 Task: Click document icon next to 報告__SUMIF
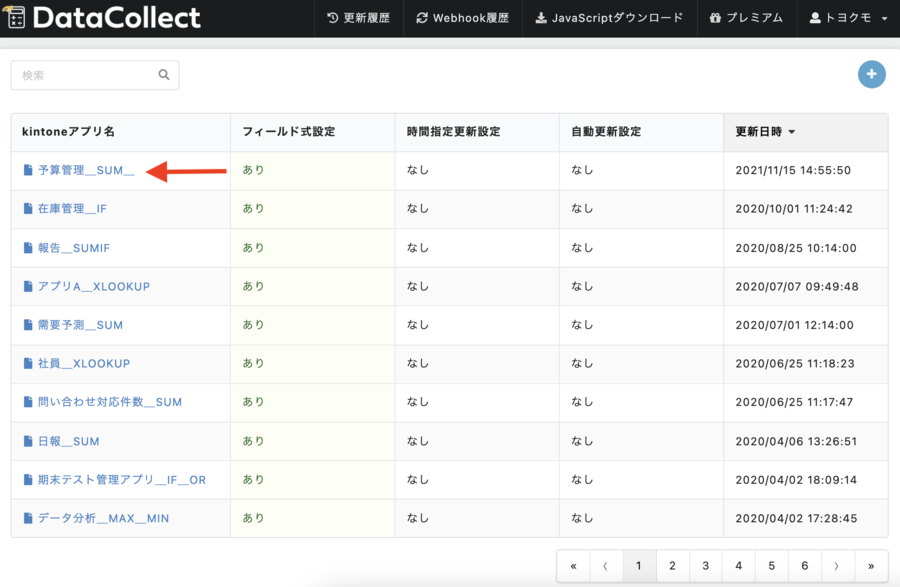[28, 248]
